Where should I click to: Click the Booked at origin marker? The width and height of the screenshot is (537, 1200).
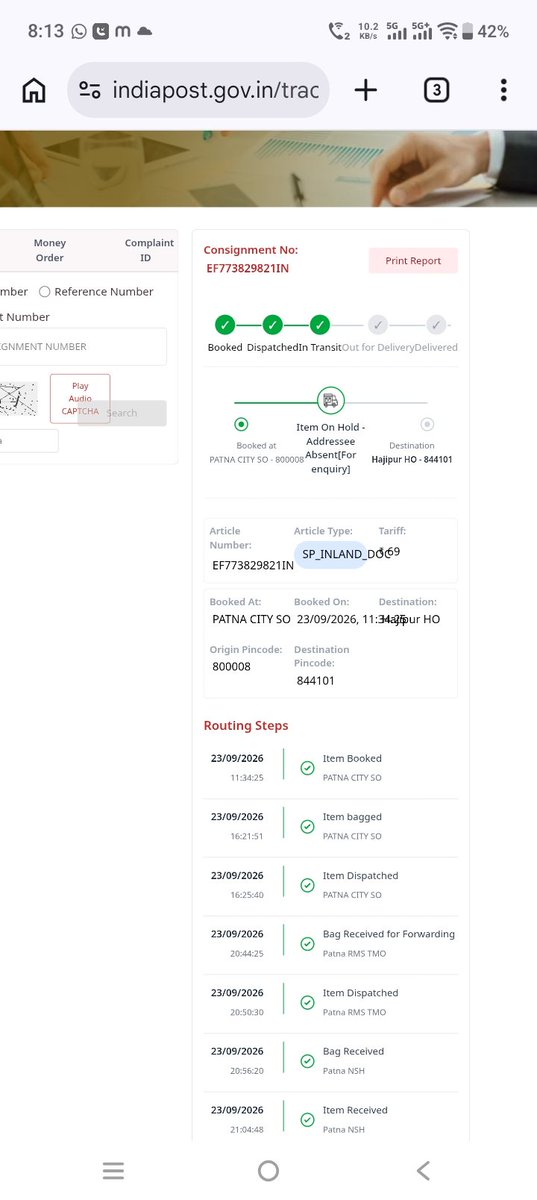pos(241,424)
